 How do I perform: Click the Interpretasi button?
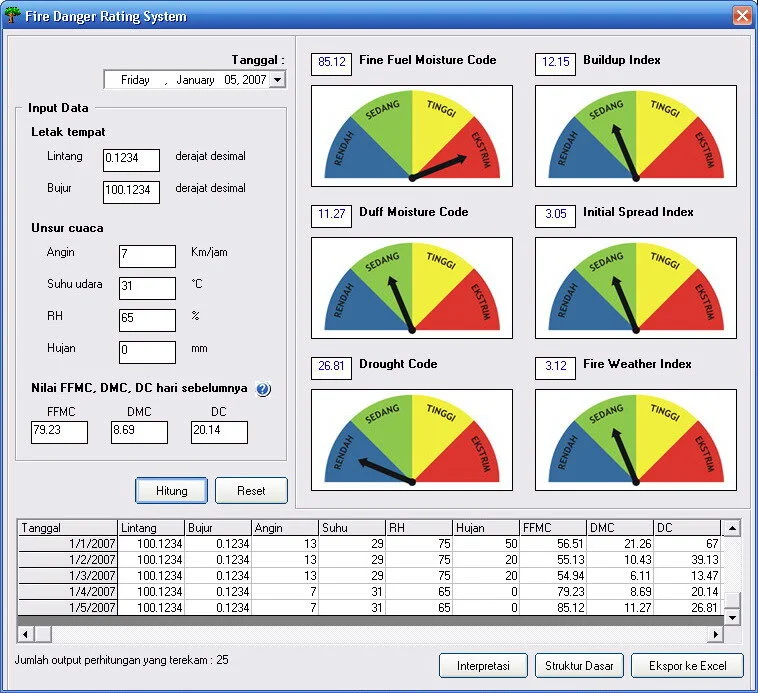[x=483, y=665]
